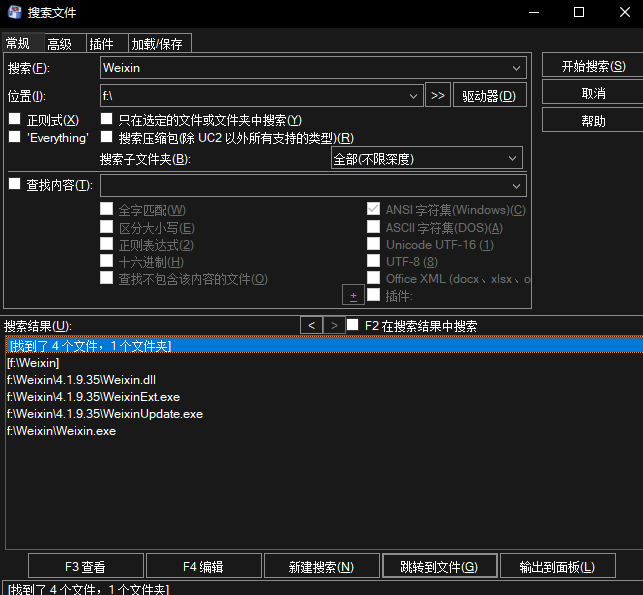Select the 找到了 4 个文件 summary row
The height and width of the screenshot is (595, 643).
pos(324,345)
